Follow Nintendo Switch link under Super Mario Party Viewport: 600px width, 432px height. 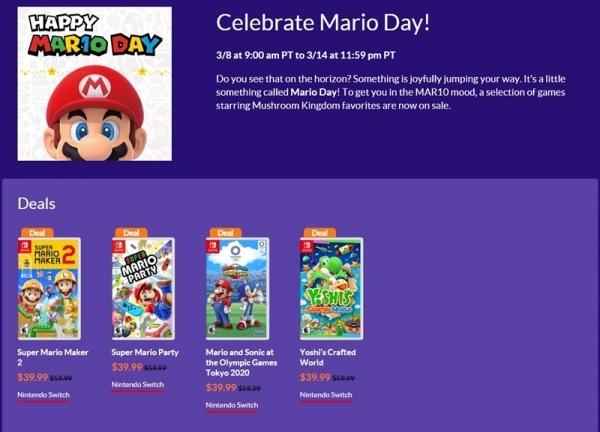coord(138,385)
